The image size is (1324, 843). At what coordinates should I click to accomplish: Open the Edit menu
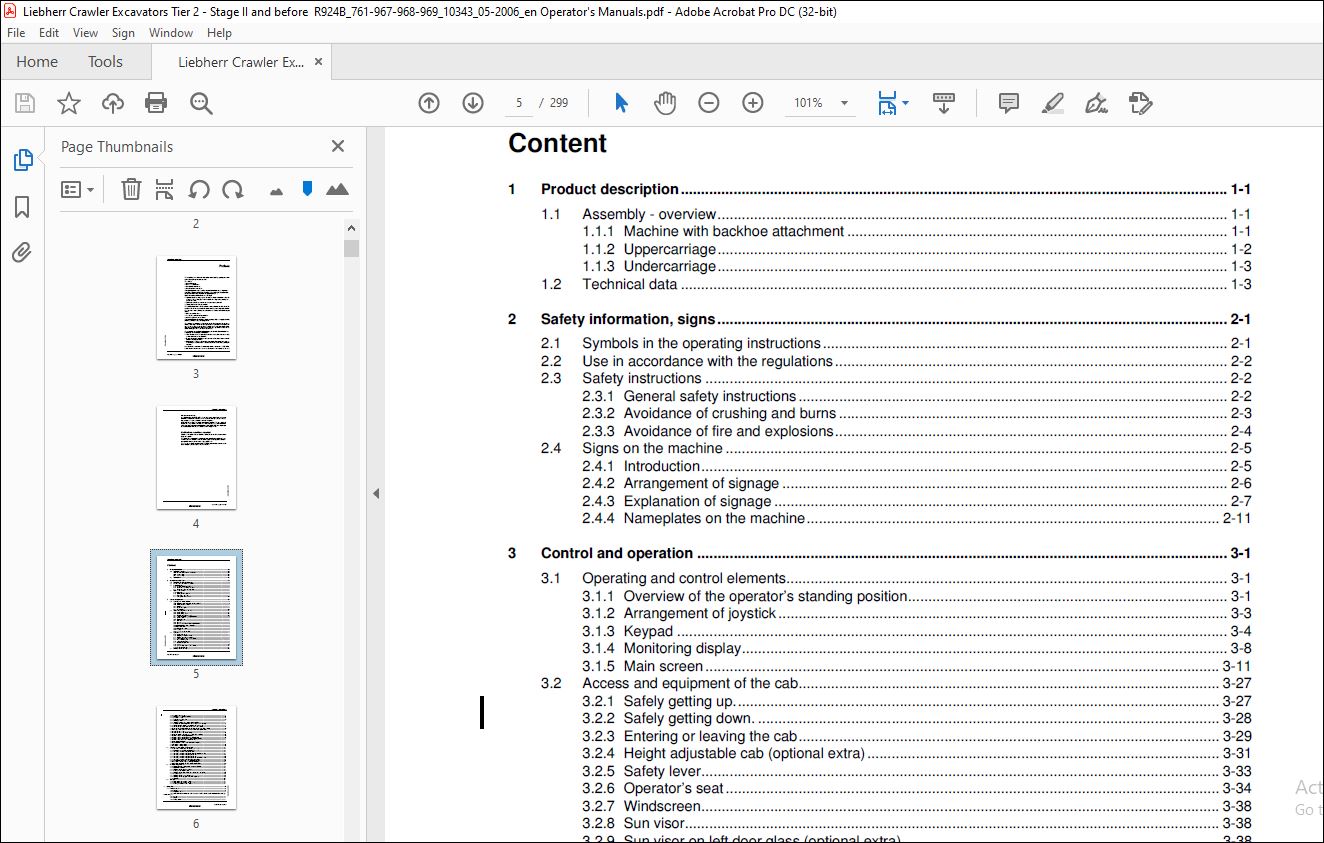pyautogui.click(x=49, y=33)
